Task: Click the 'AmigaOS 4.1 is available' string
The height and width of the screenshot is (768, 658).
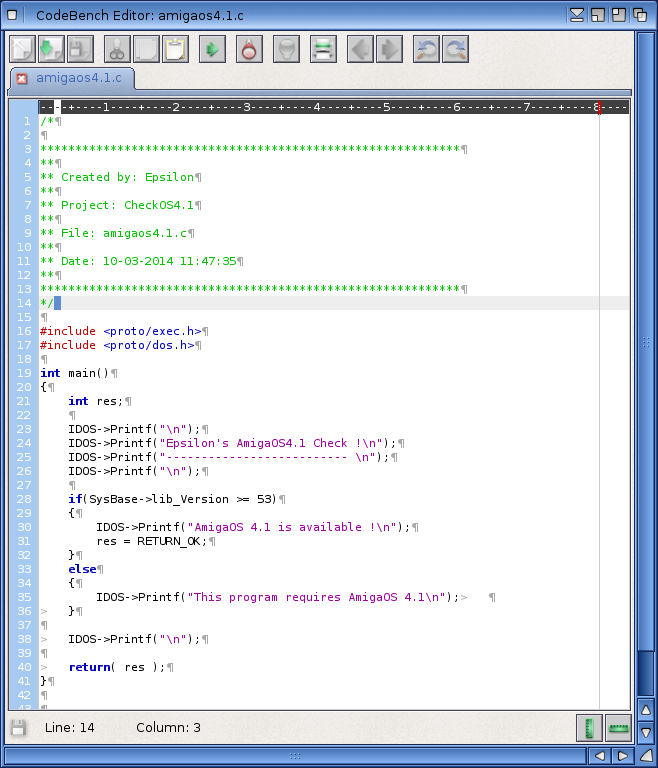Action: click(x=292, y=527)
